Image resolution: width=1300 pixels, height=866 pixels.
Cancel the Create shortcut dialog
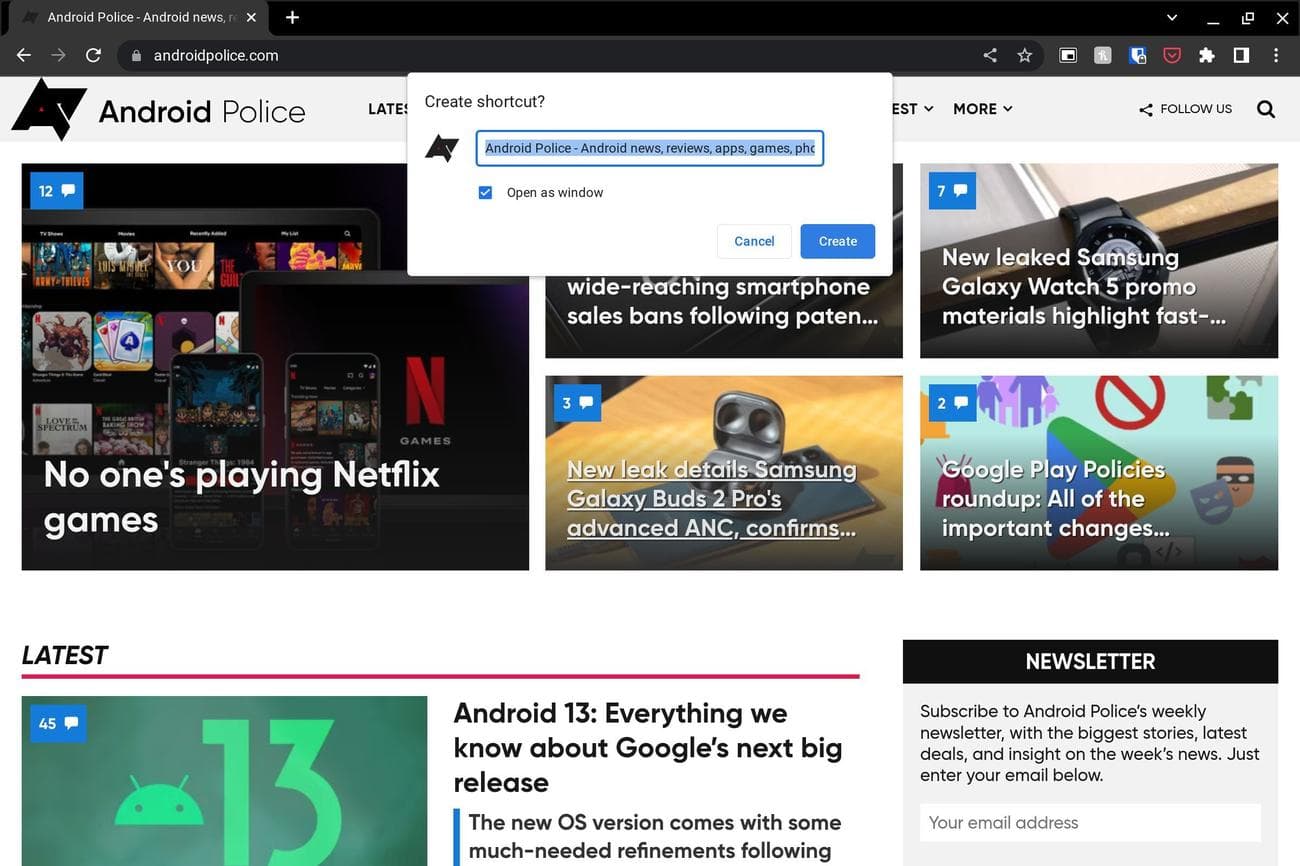tap(754, 241)
